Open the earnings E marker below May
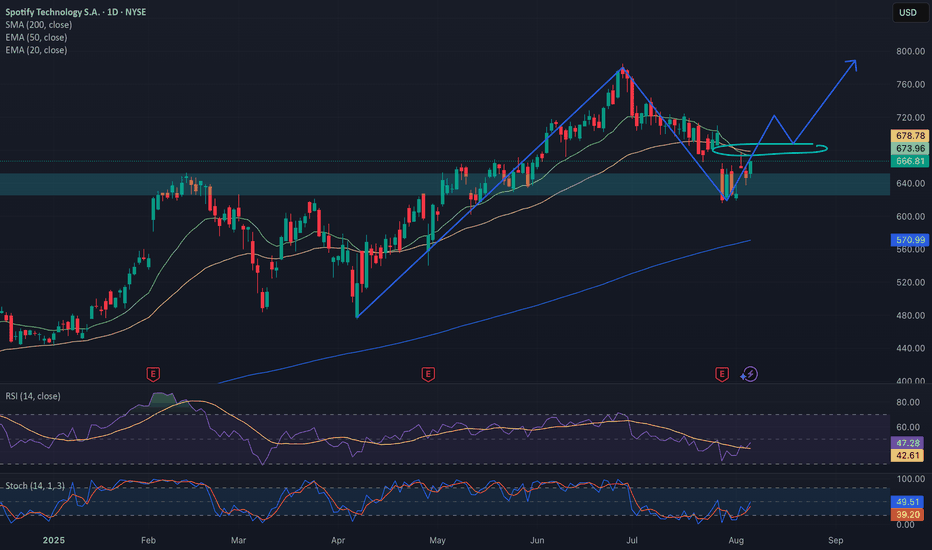Screen dimensions: 932x550 [x=428, y=374]
